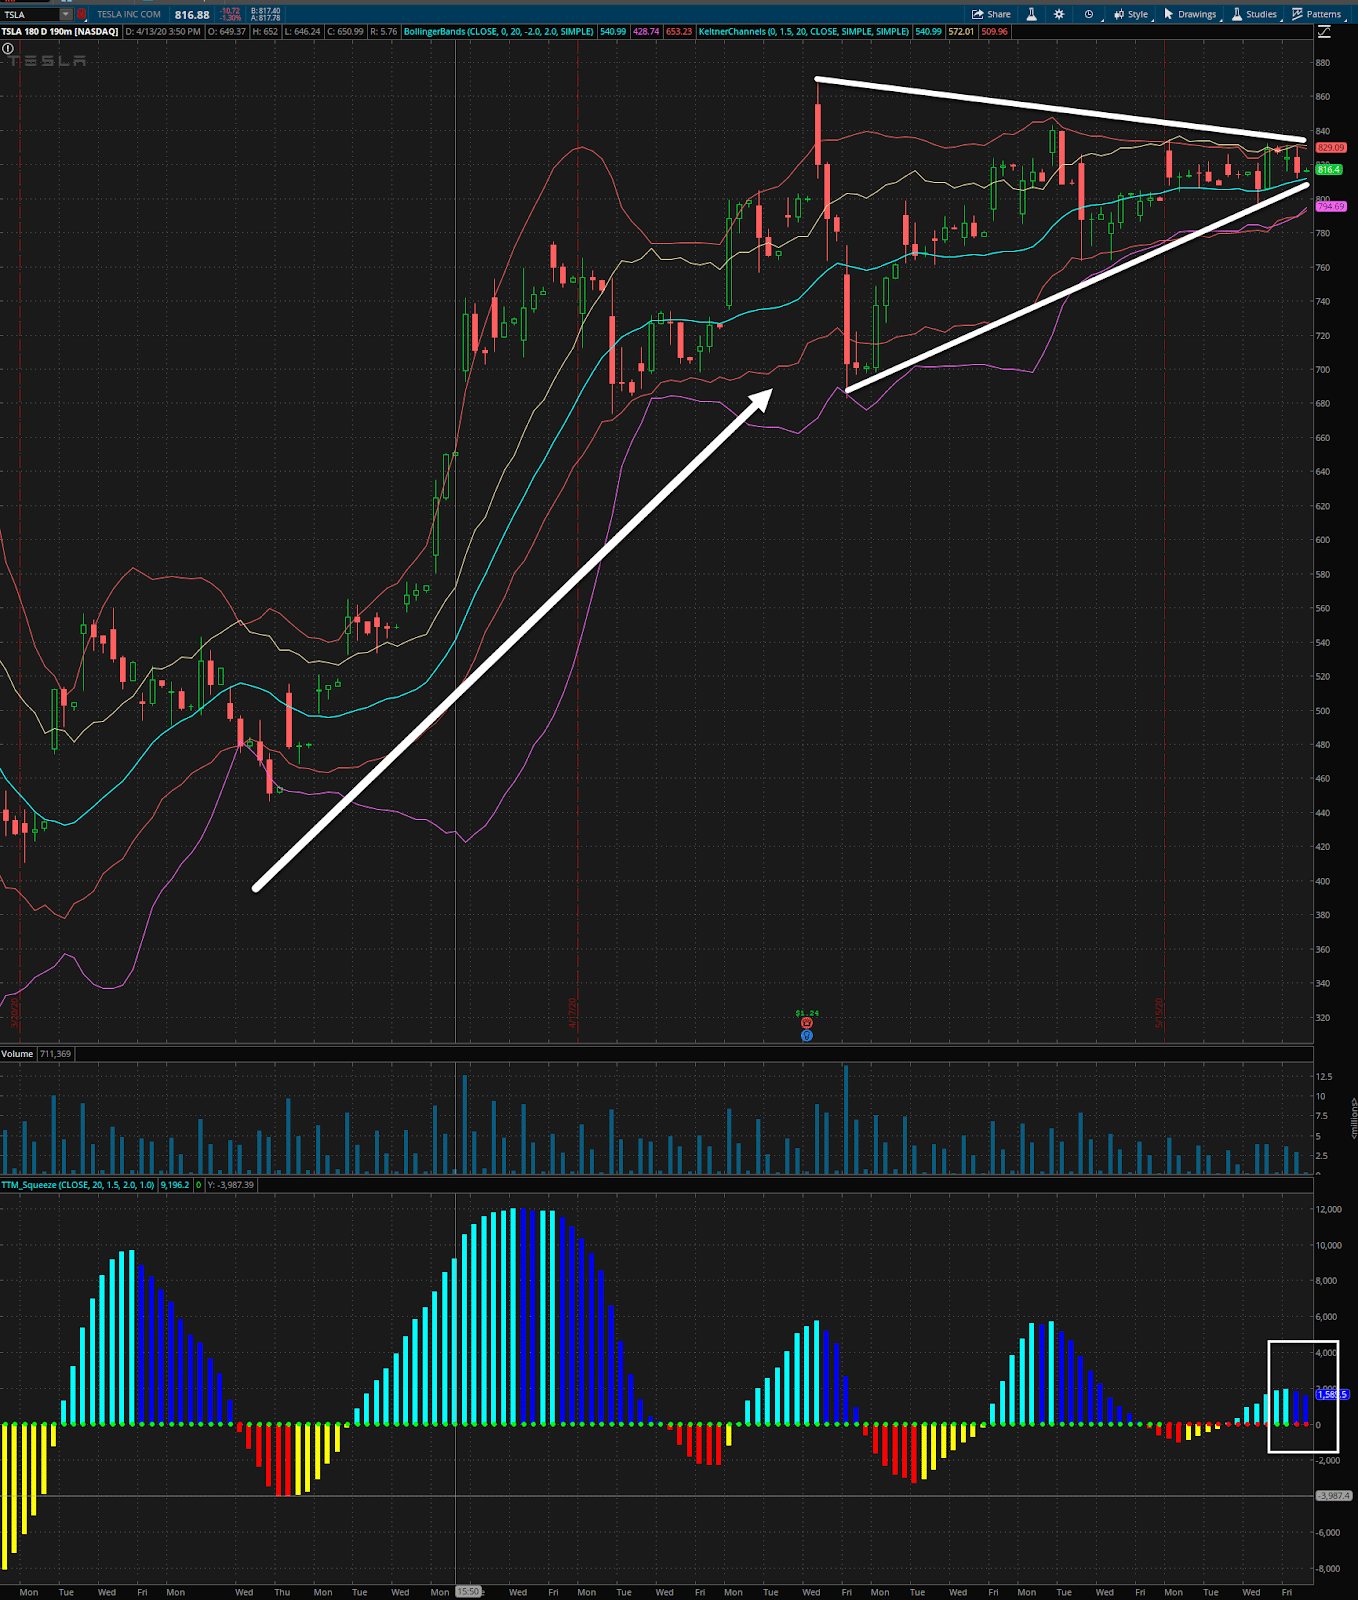Click the chart scale toggle icon at top right
This screenshot has width=1358, height=1600.
click(x=1324, y=32)
